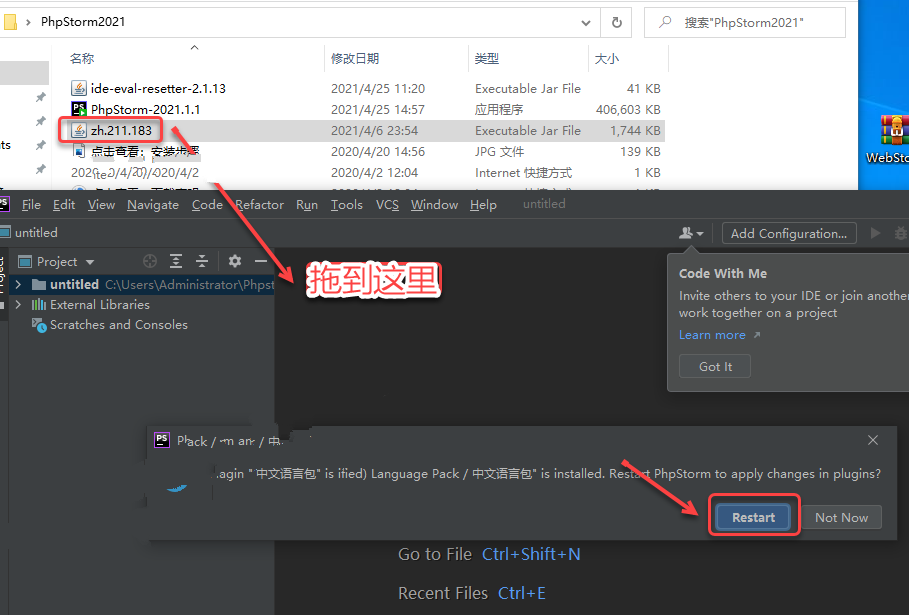Screen dimensions: 909x615
Task: Expand the untitled project folder node
Action: coord(18,284)
